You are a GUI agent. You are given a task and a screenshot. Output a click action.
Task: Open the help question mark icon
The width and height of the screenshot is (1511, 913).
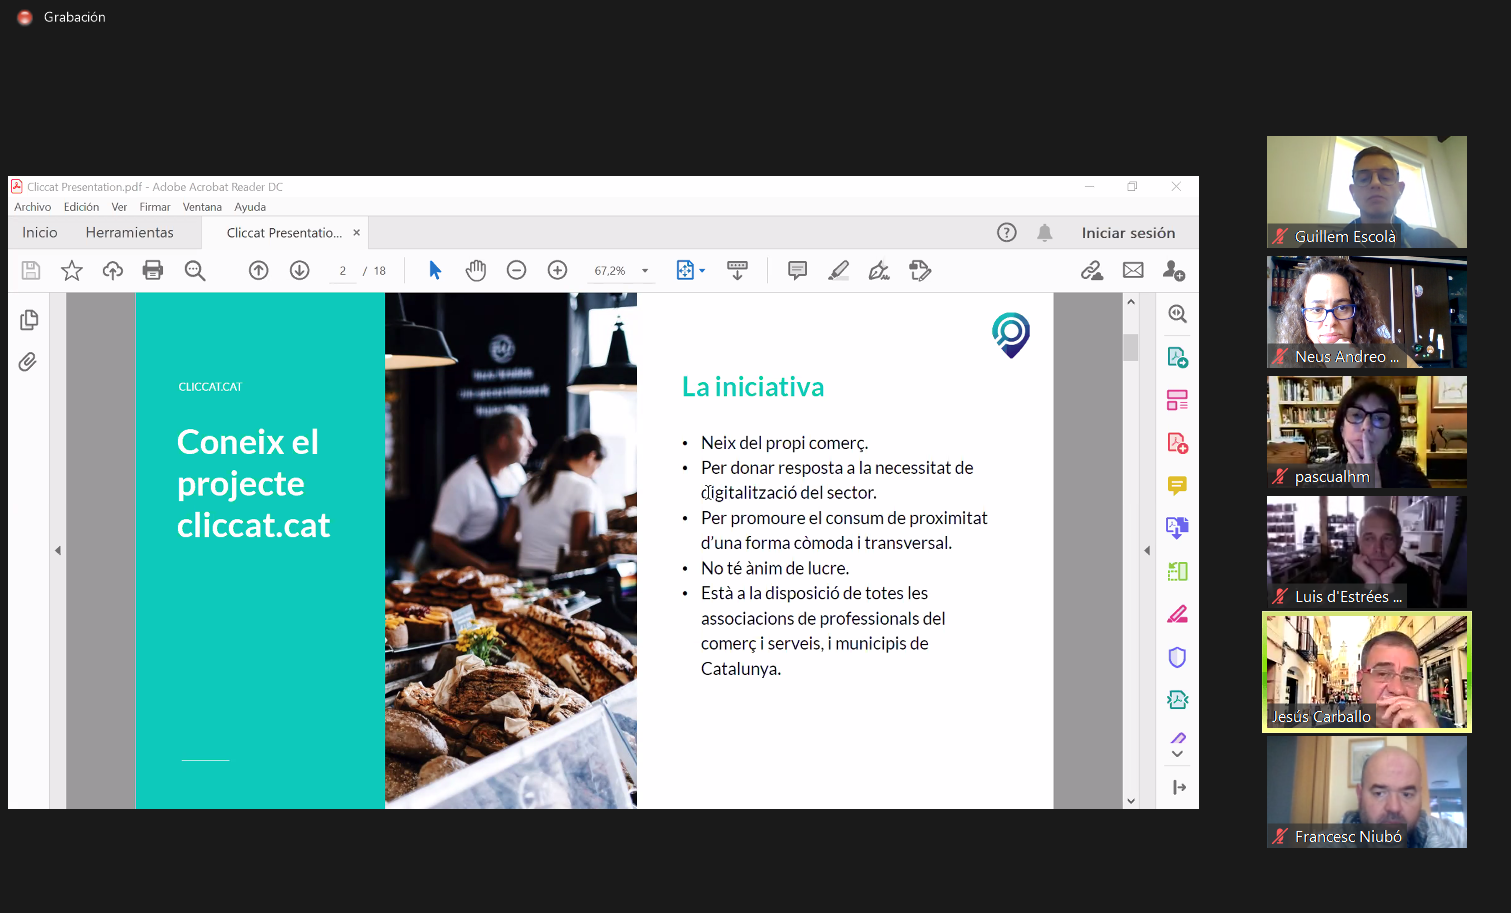1007,232
